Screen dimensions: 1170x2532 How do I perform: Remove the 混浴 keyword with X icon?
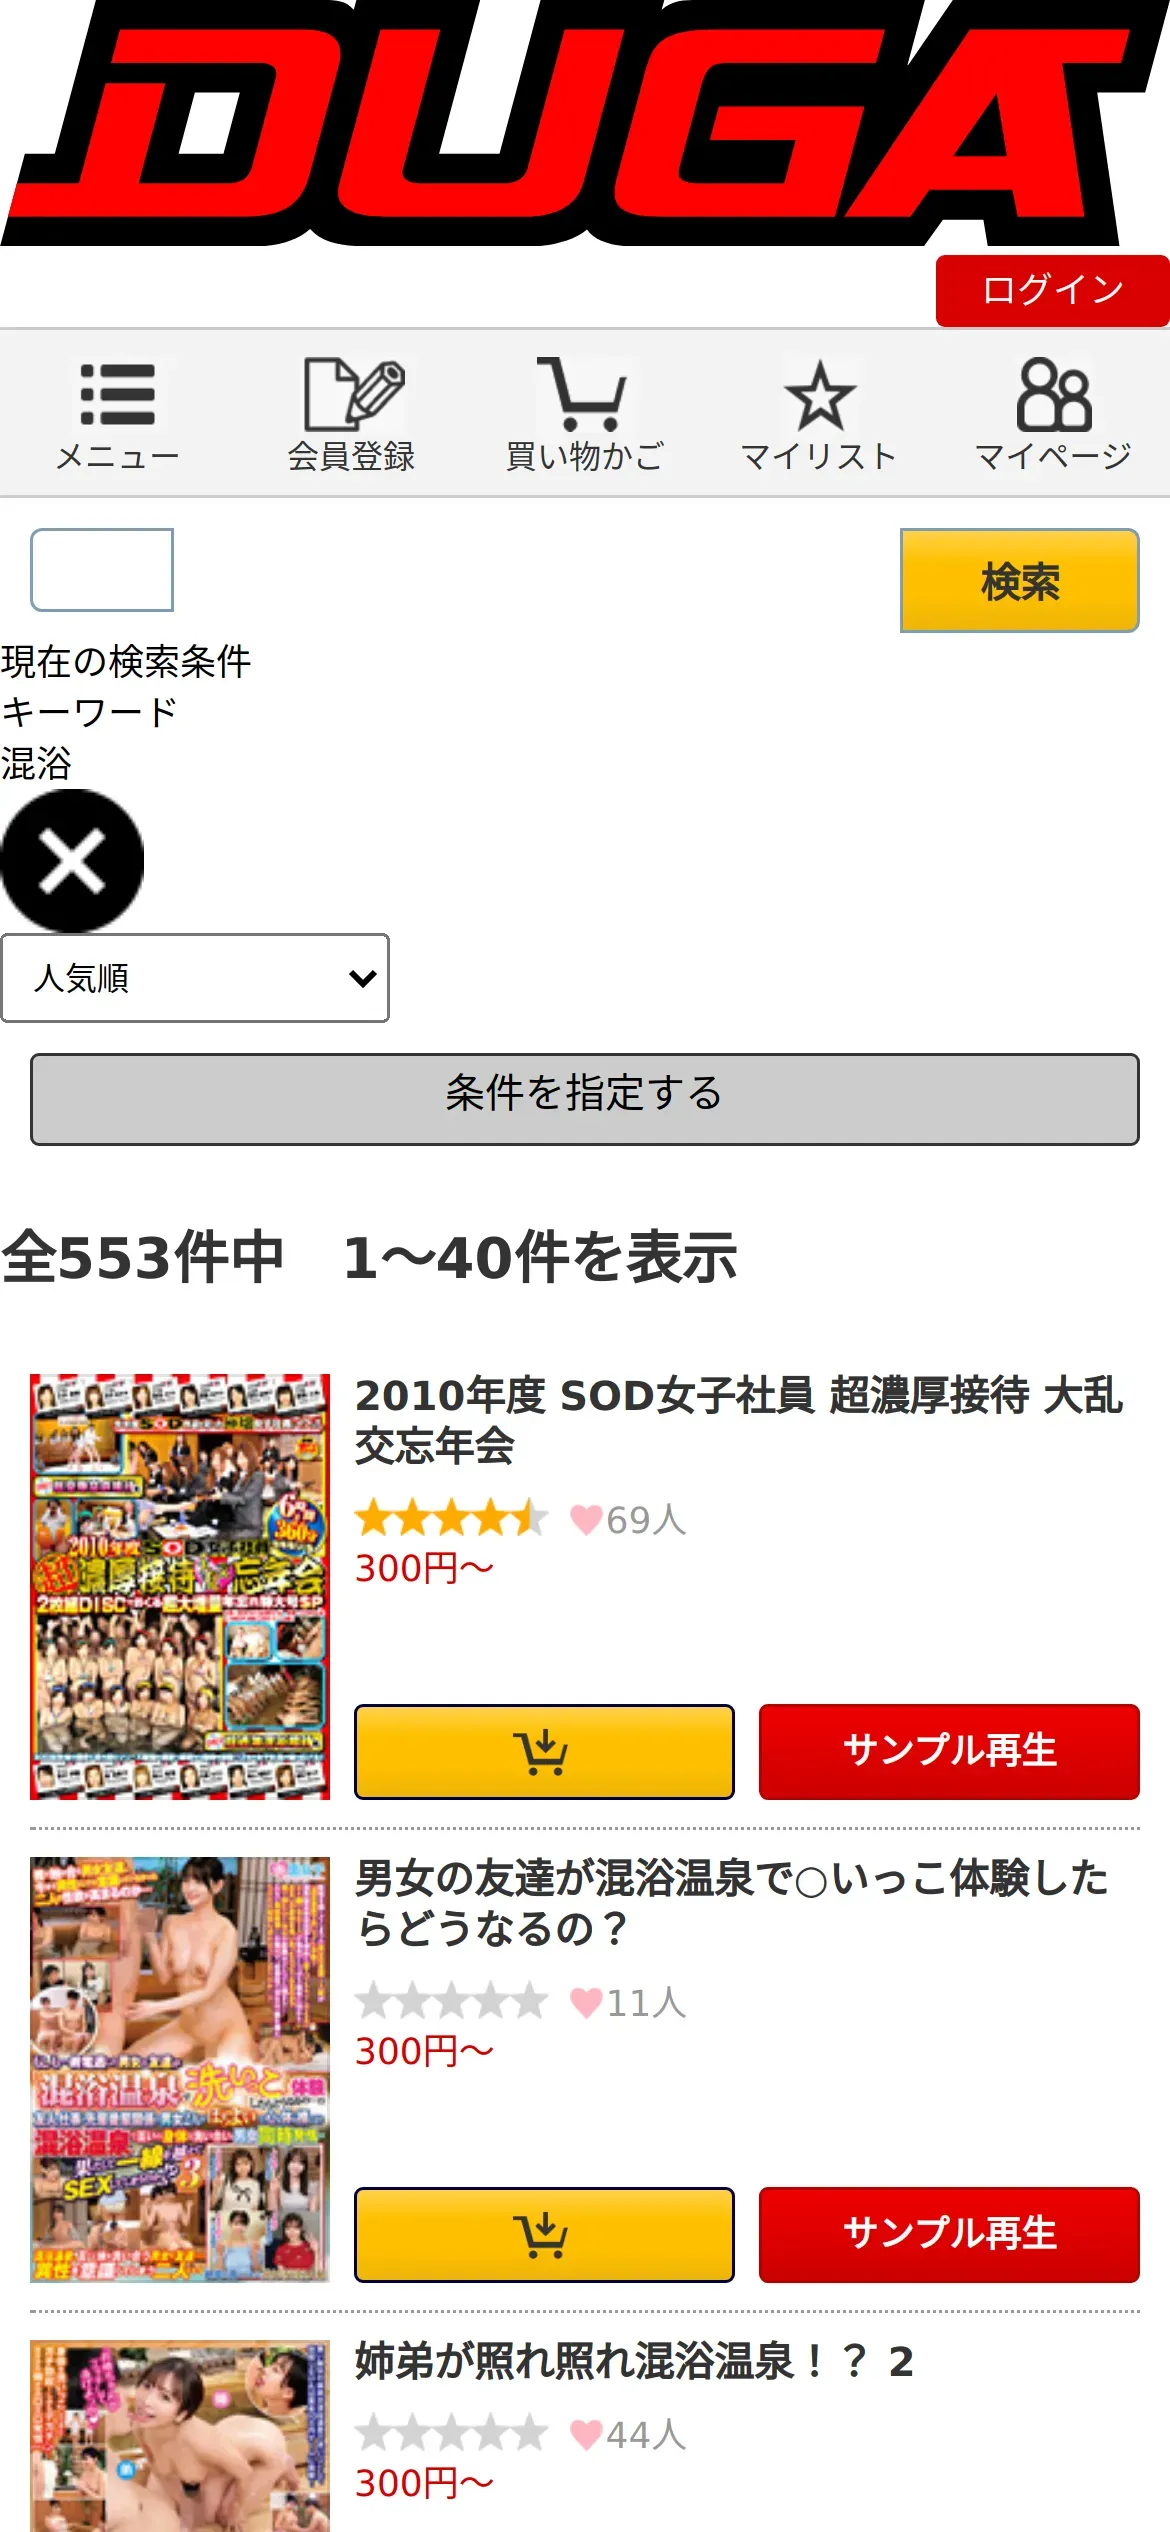click(72, 861)
